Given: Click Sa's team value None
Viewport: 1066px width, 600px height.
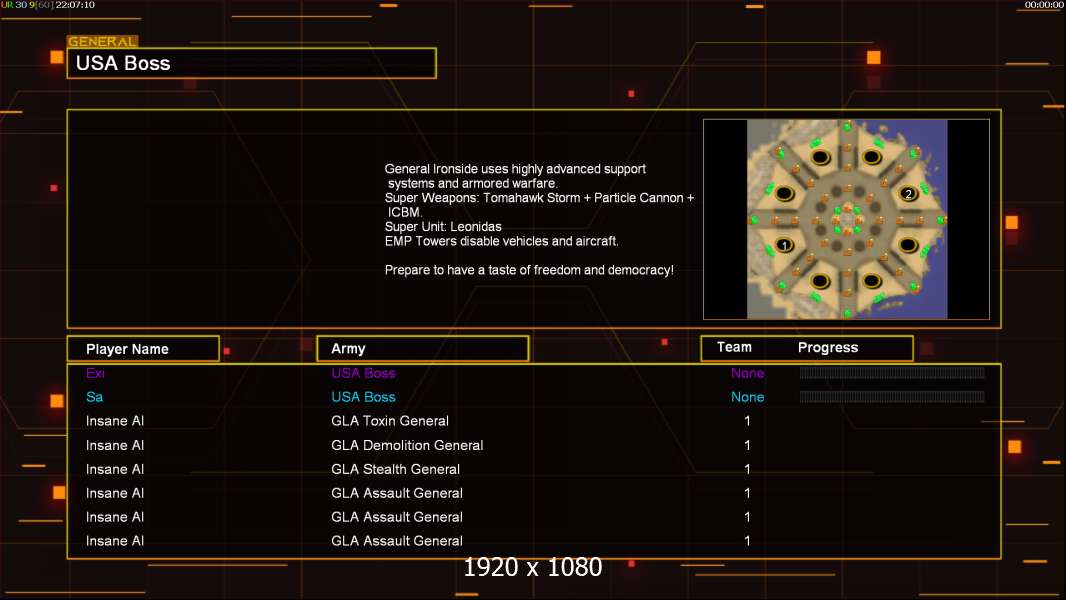Looking at the screenshot, I should [x=747, y=397].
